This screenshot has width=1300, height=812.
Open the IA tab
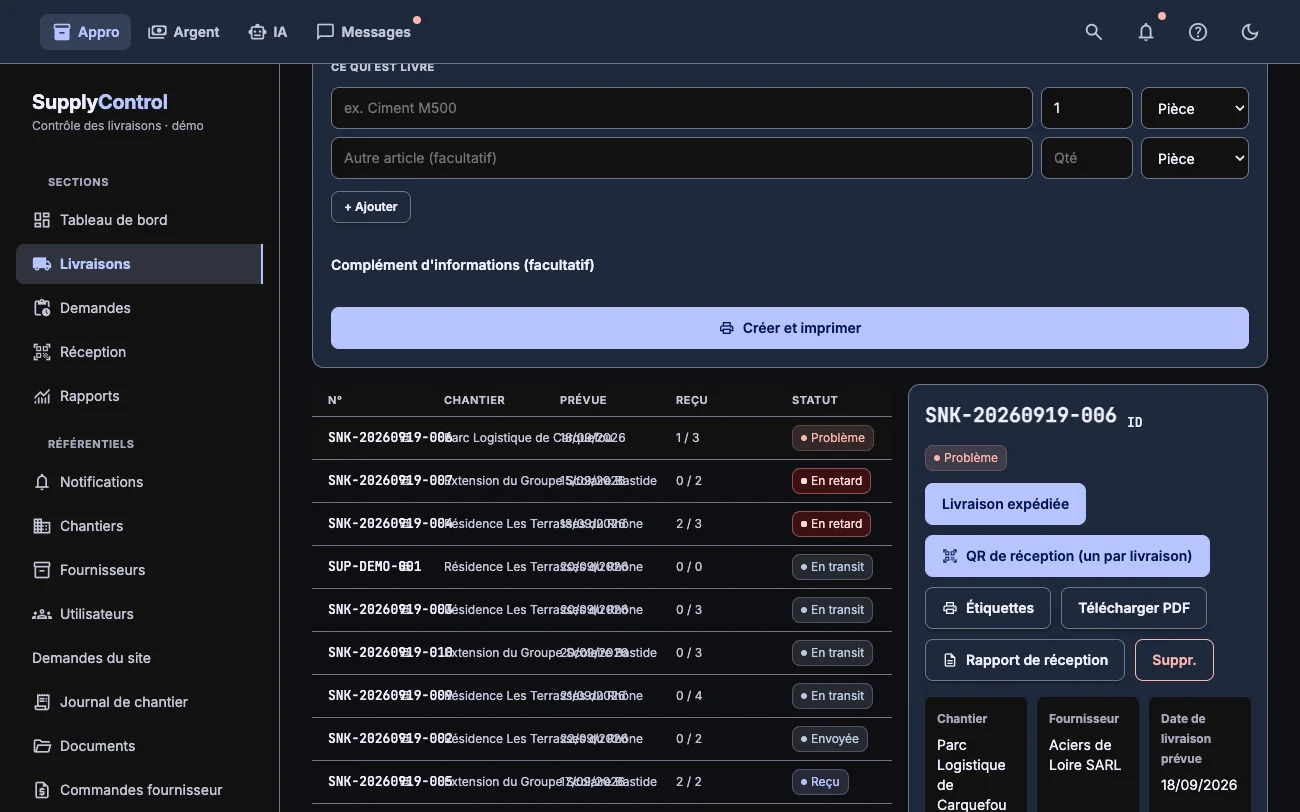(268, 32)
